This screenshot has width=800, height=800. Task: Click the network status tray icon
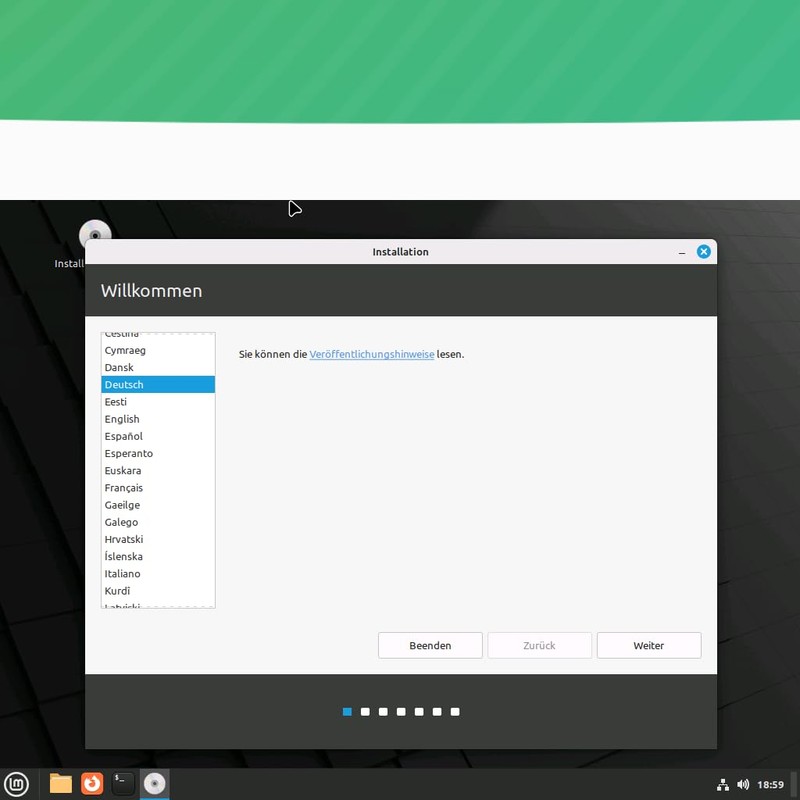pos(723,784)
